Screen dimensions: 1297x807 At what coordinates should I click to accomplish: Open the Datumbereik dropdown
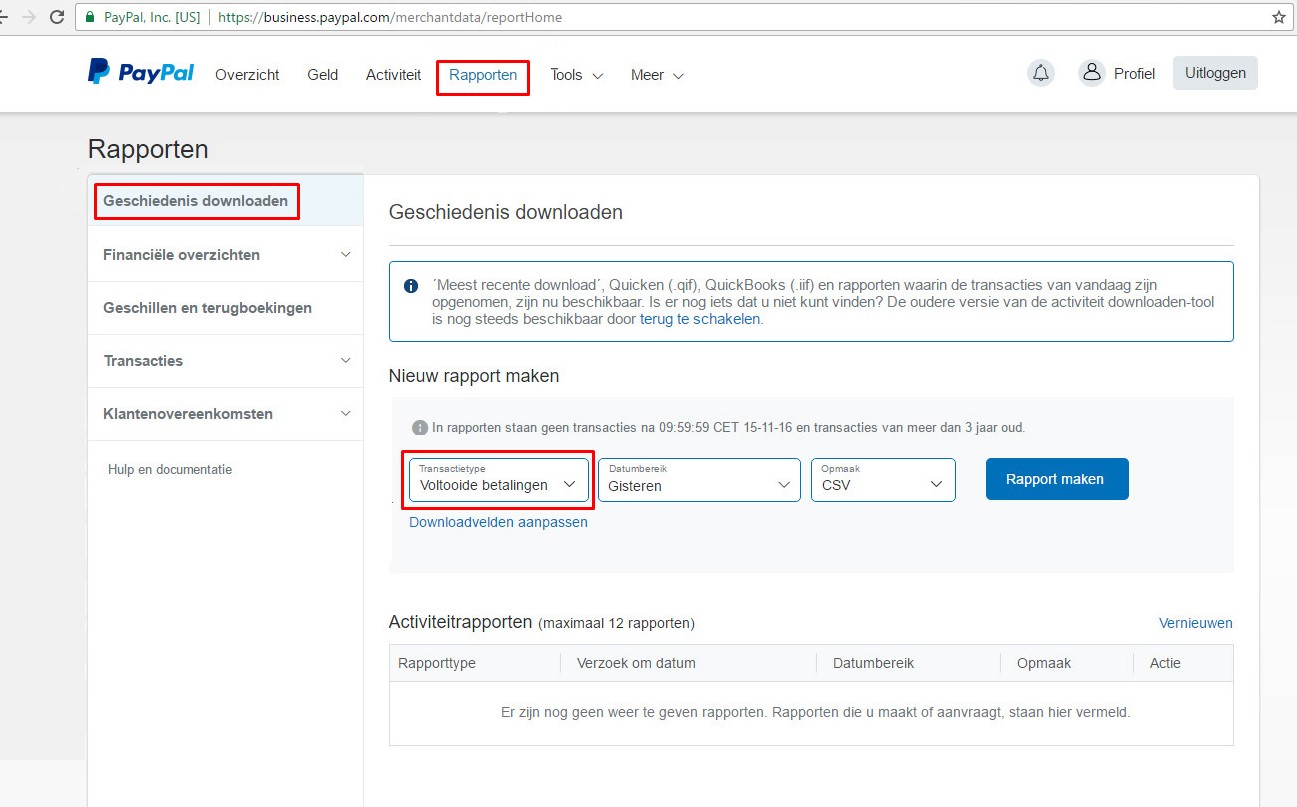tap(700, 480)
